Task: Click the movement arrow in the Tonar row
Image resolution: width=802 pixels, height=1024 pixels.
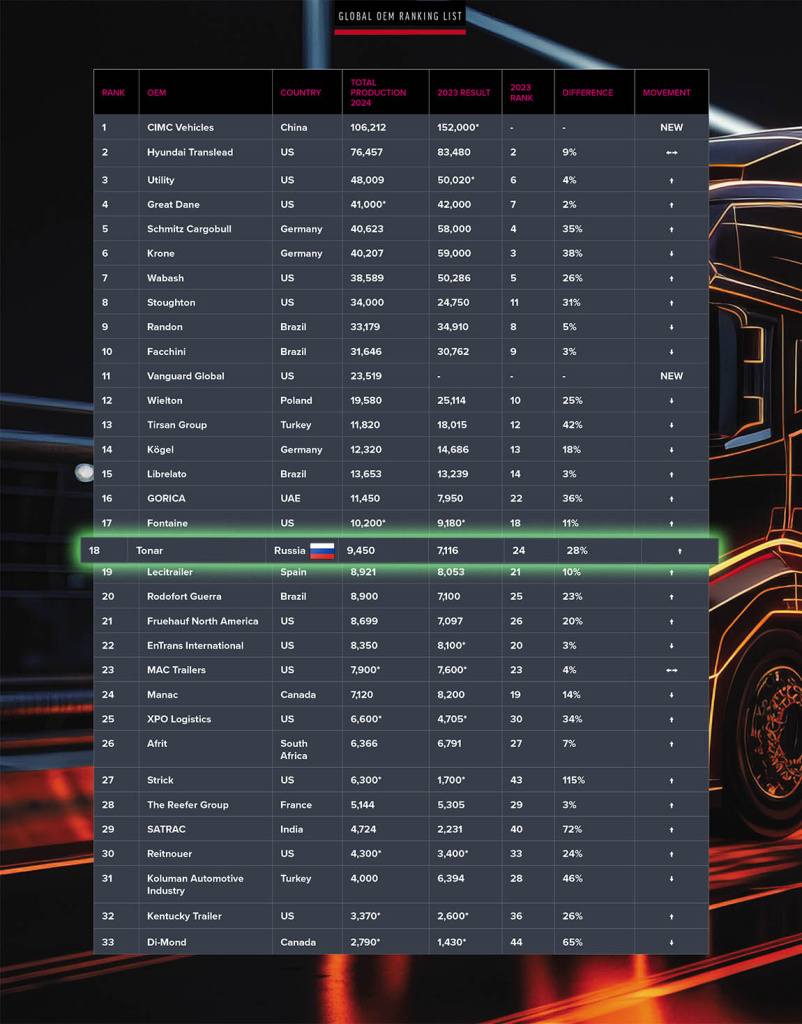Action: (680, 551)
